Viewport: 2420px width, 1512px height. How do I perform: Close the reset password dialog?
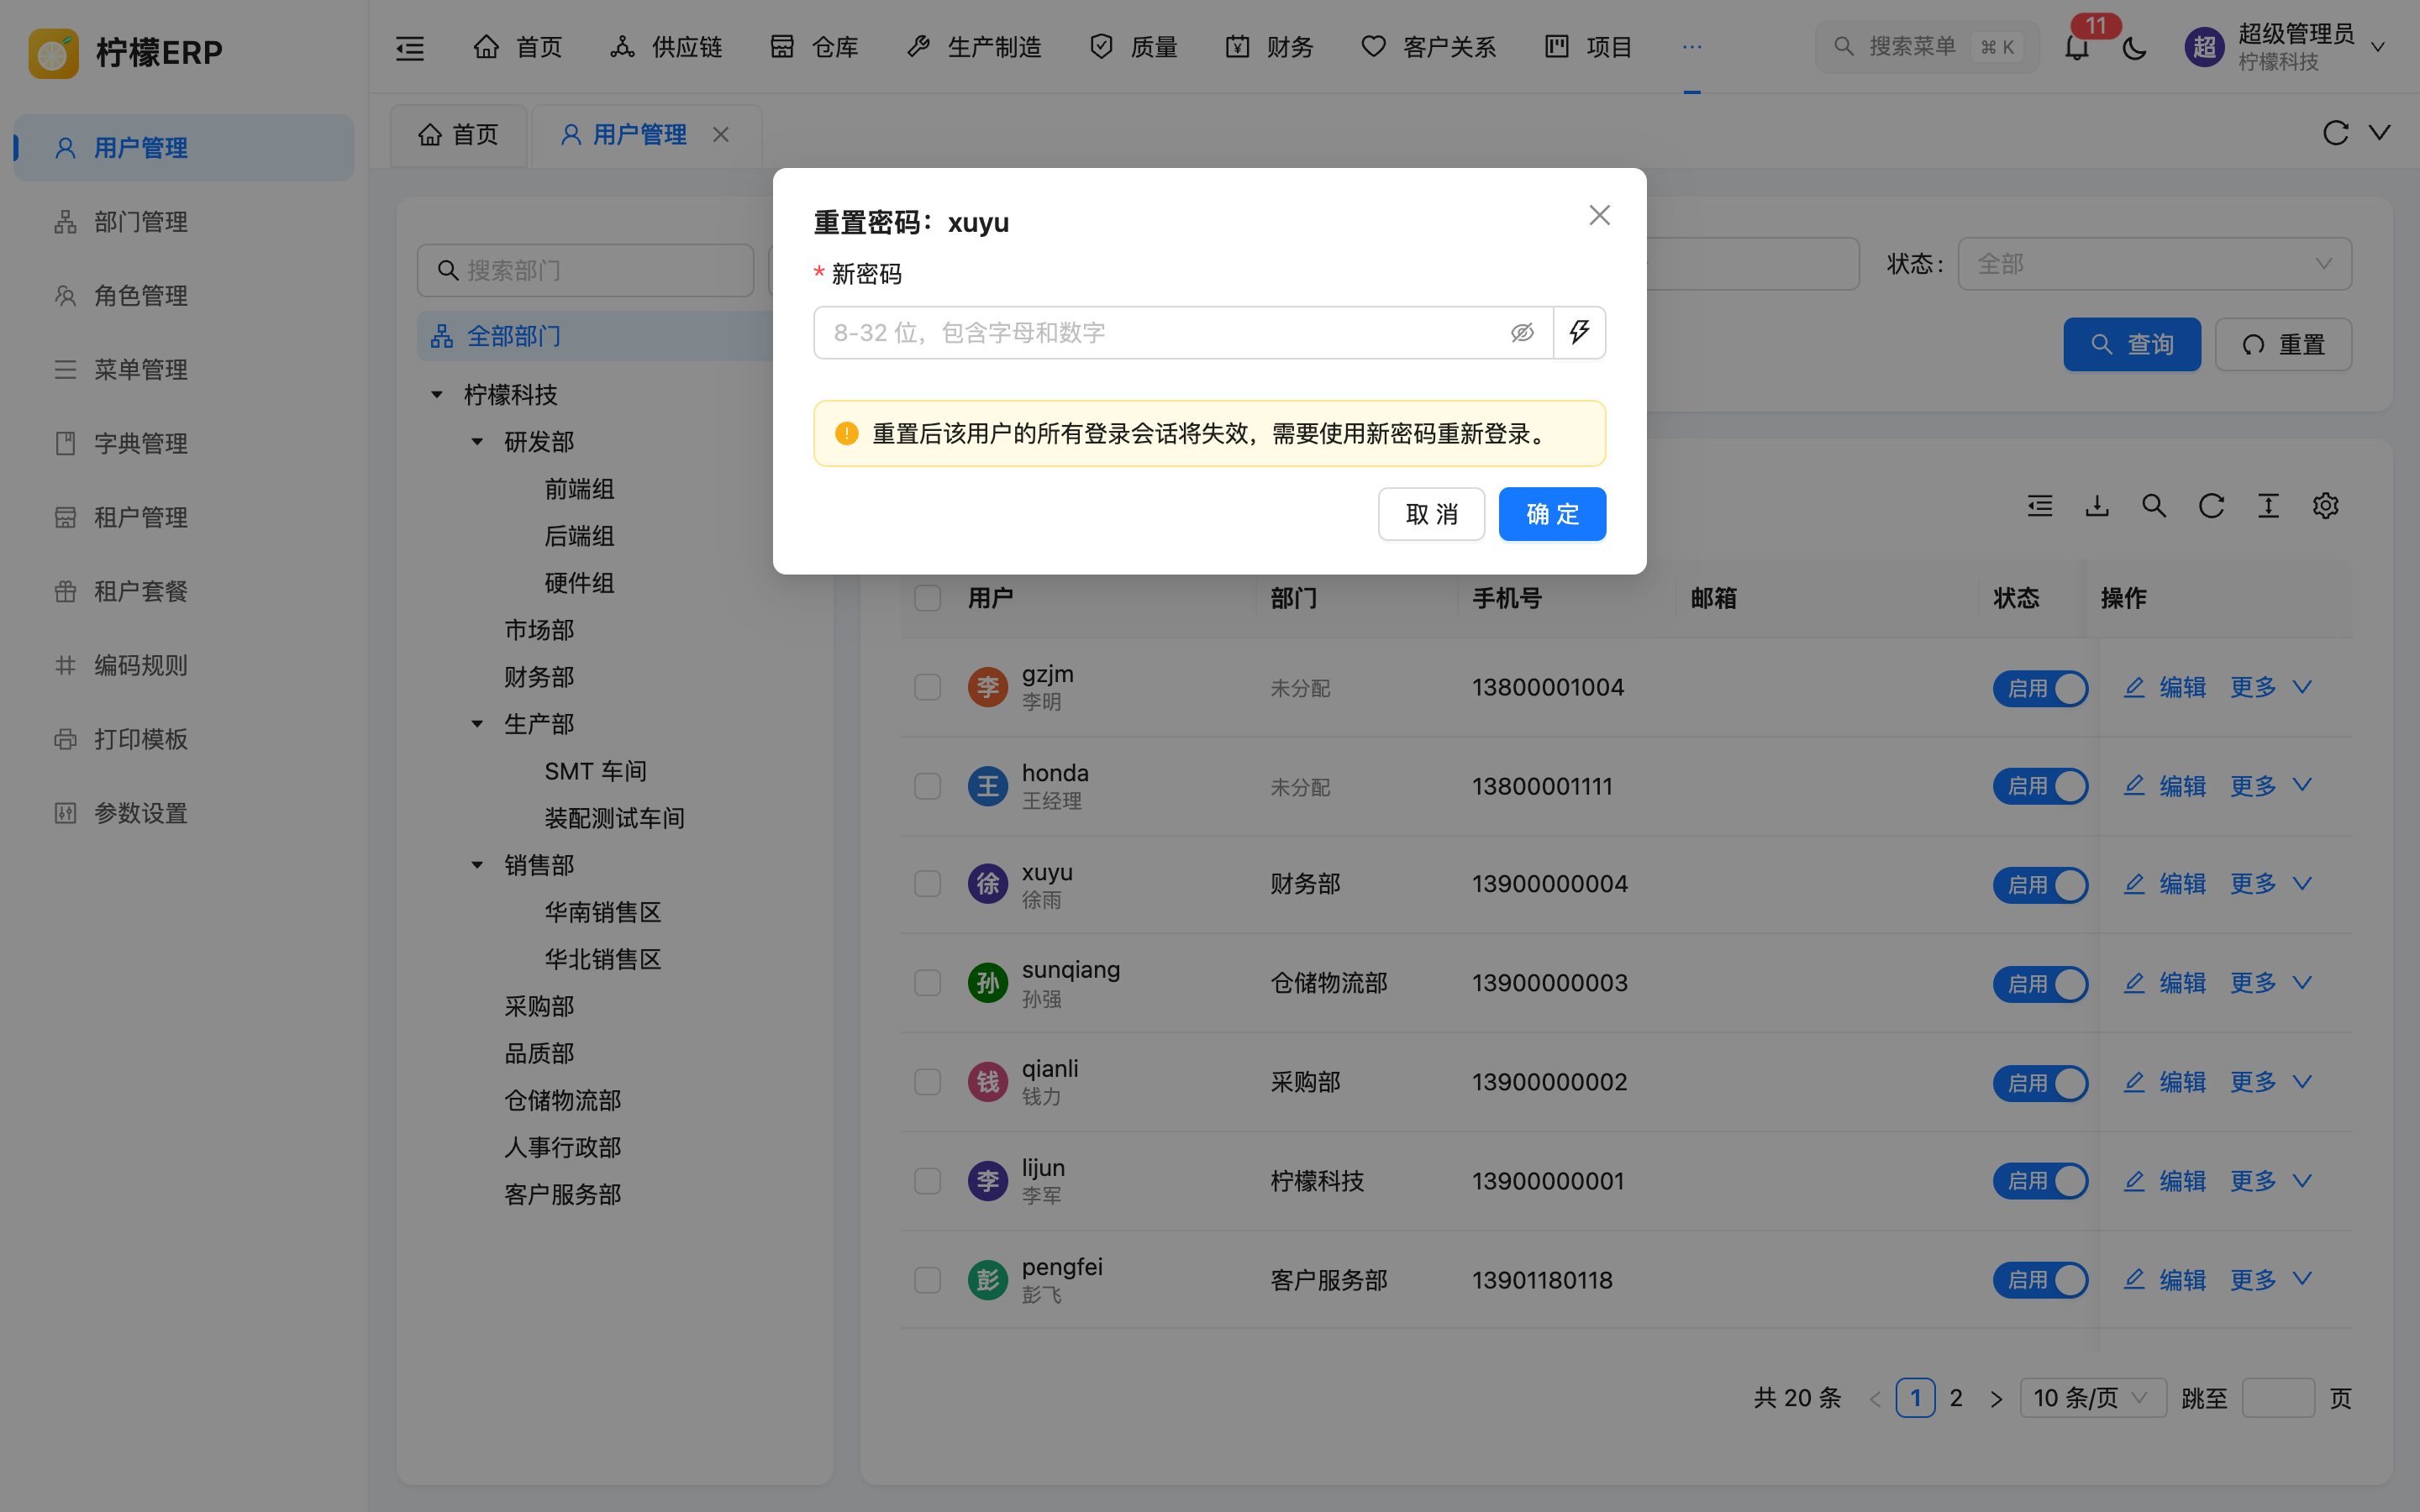pos(1599,215)
